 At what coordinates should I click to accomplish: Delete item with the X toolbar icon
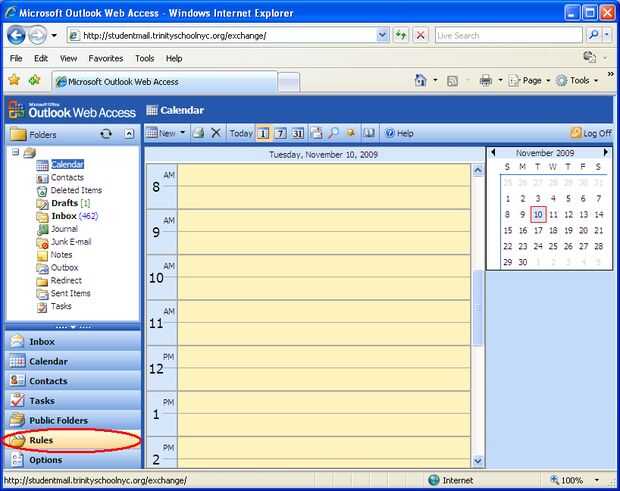click(x=215, y=133)
